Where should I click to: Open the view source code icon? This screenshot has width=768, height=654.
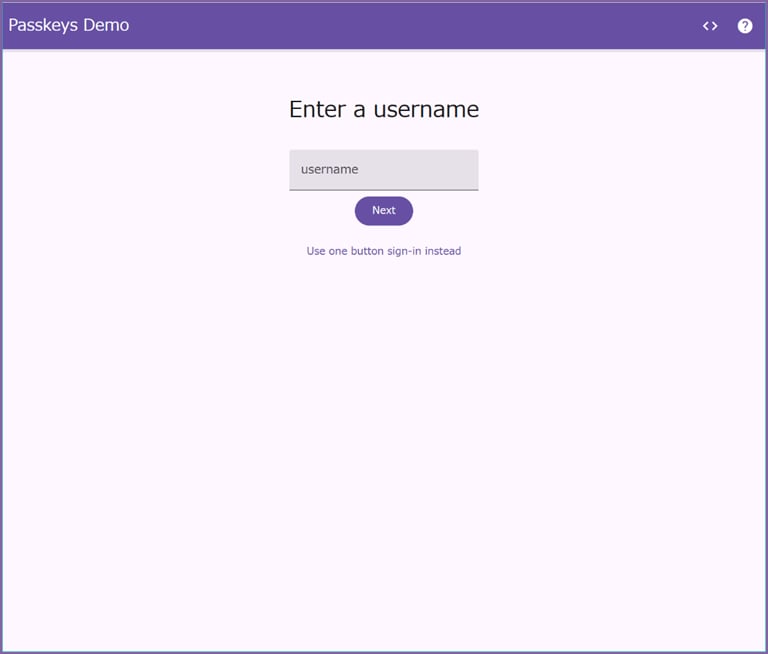pyautogui.click(x=710, y=26)
